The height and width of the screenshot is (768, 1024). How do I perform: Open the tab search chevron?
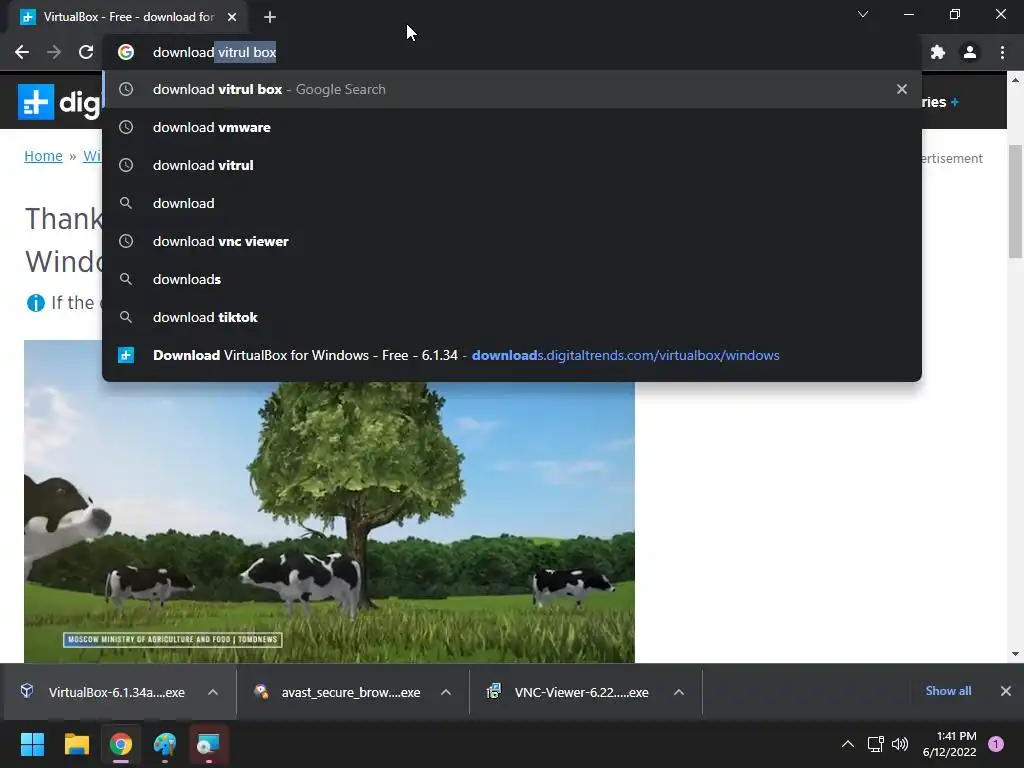pos(863,14)
